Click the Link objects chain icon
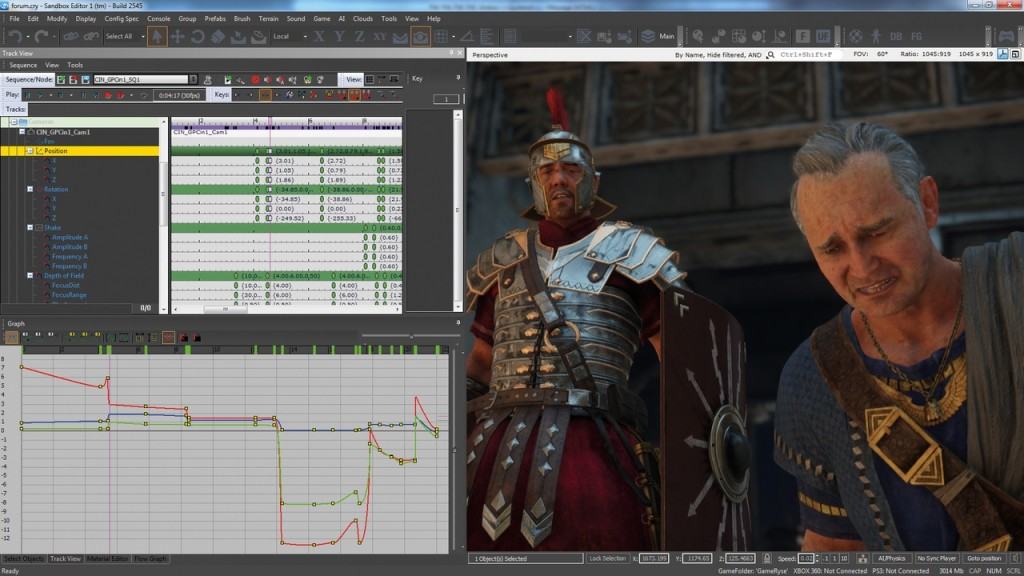This screenshot has width=1024, height=576. click(71, 37)
